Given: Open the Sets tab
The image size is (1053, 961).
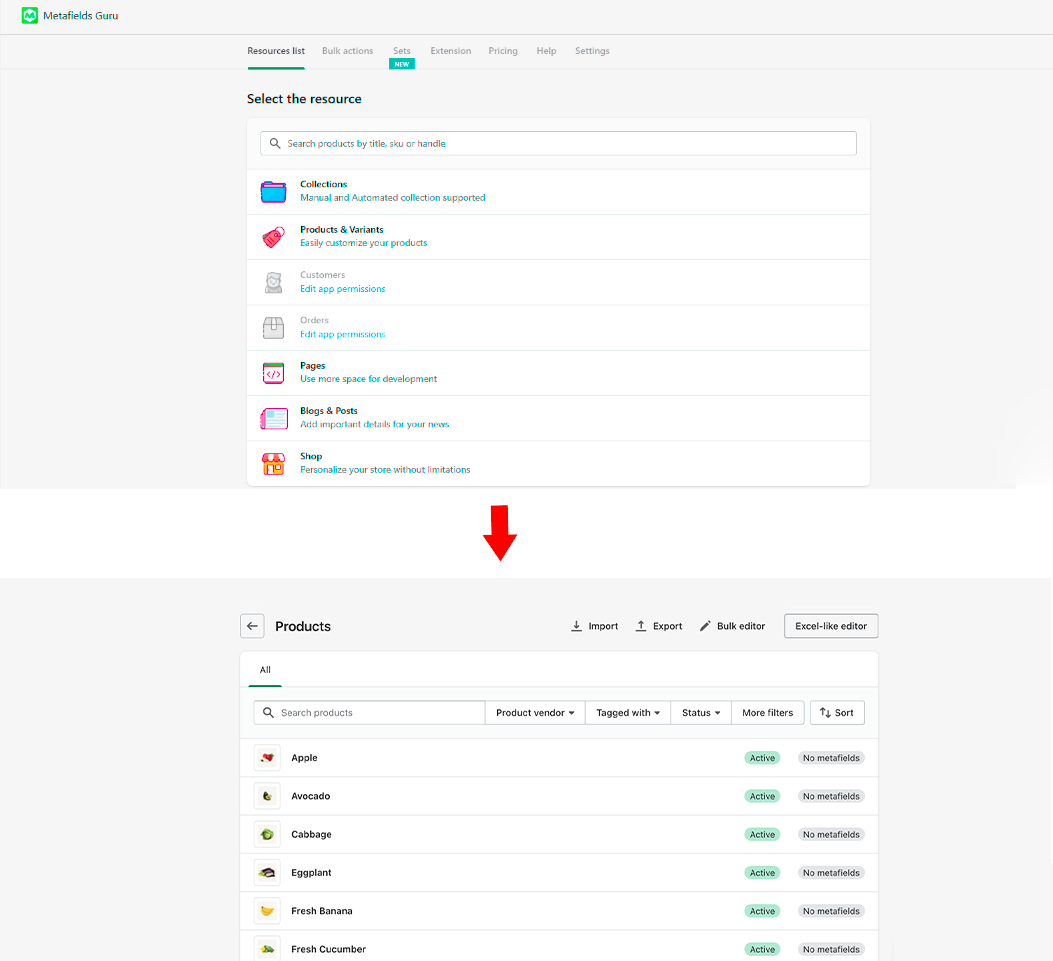Looking at the screenshot, I should click(401, 51).
